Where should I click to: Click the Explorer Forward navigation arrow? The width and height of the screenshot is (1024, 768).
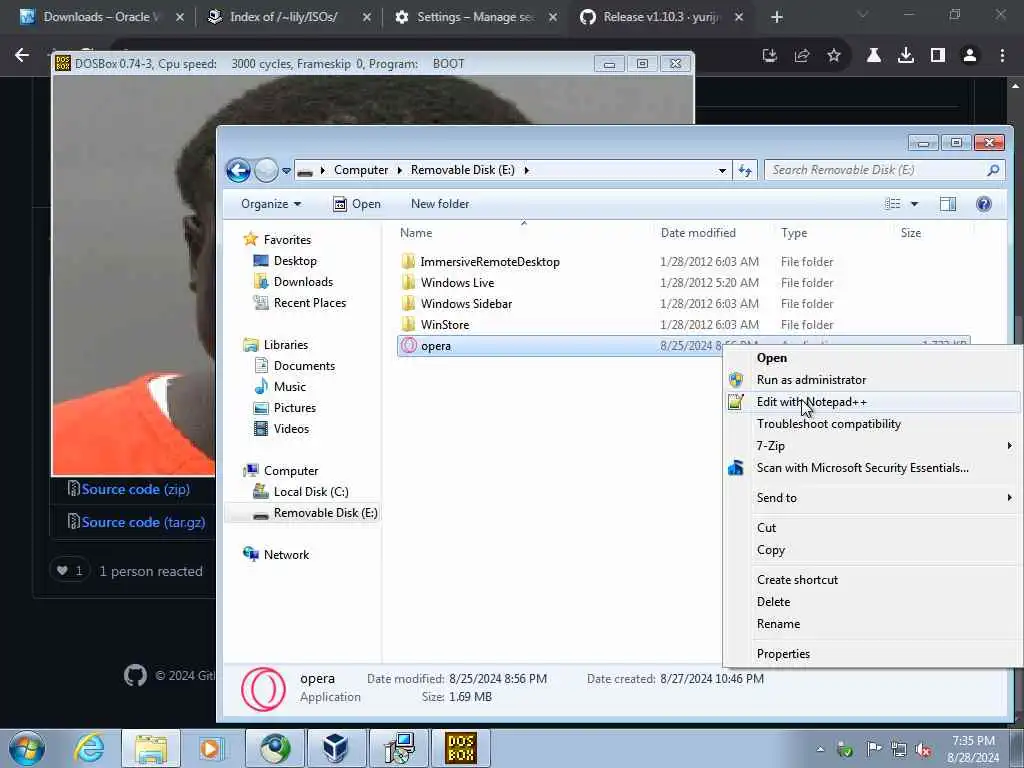[x=266, y=170]
